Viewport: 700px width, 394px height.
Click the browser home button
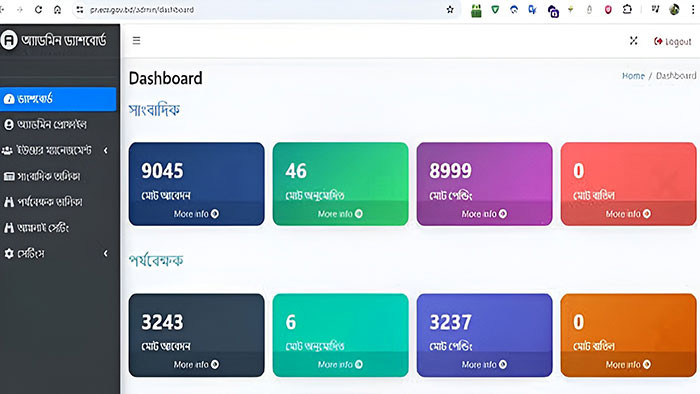click(58, 9)
